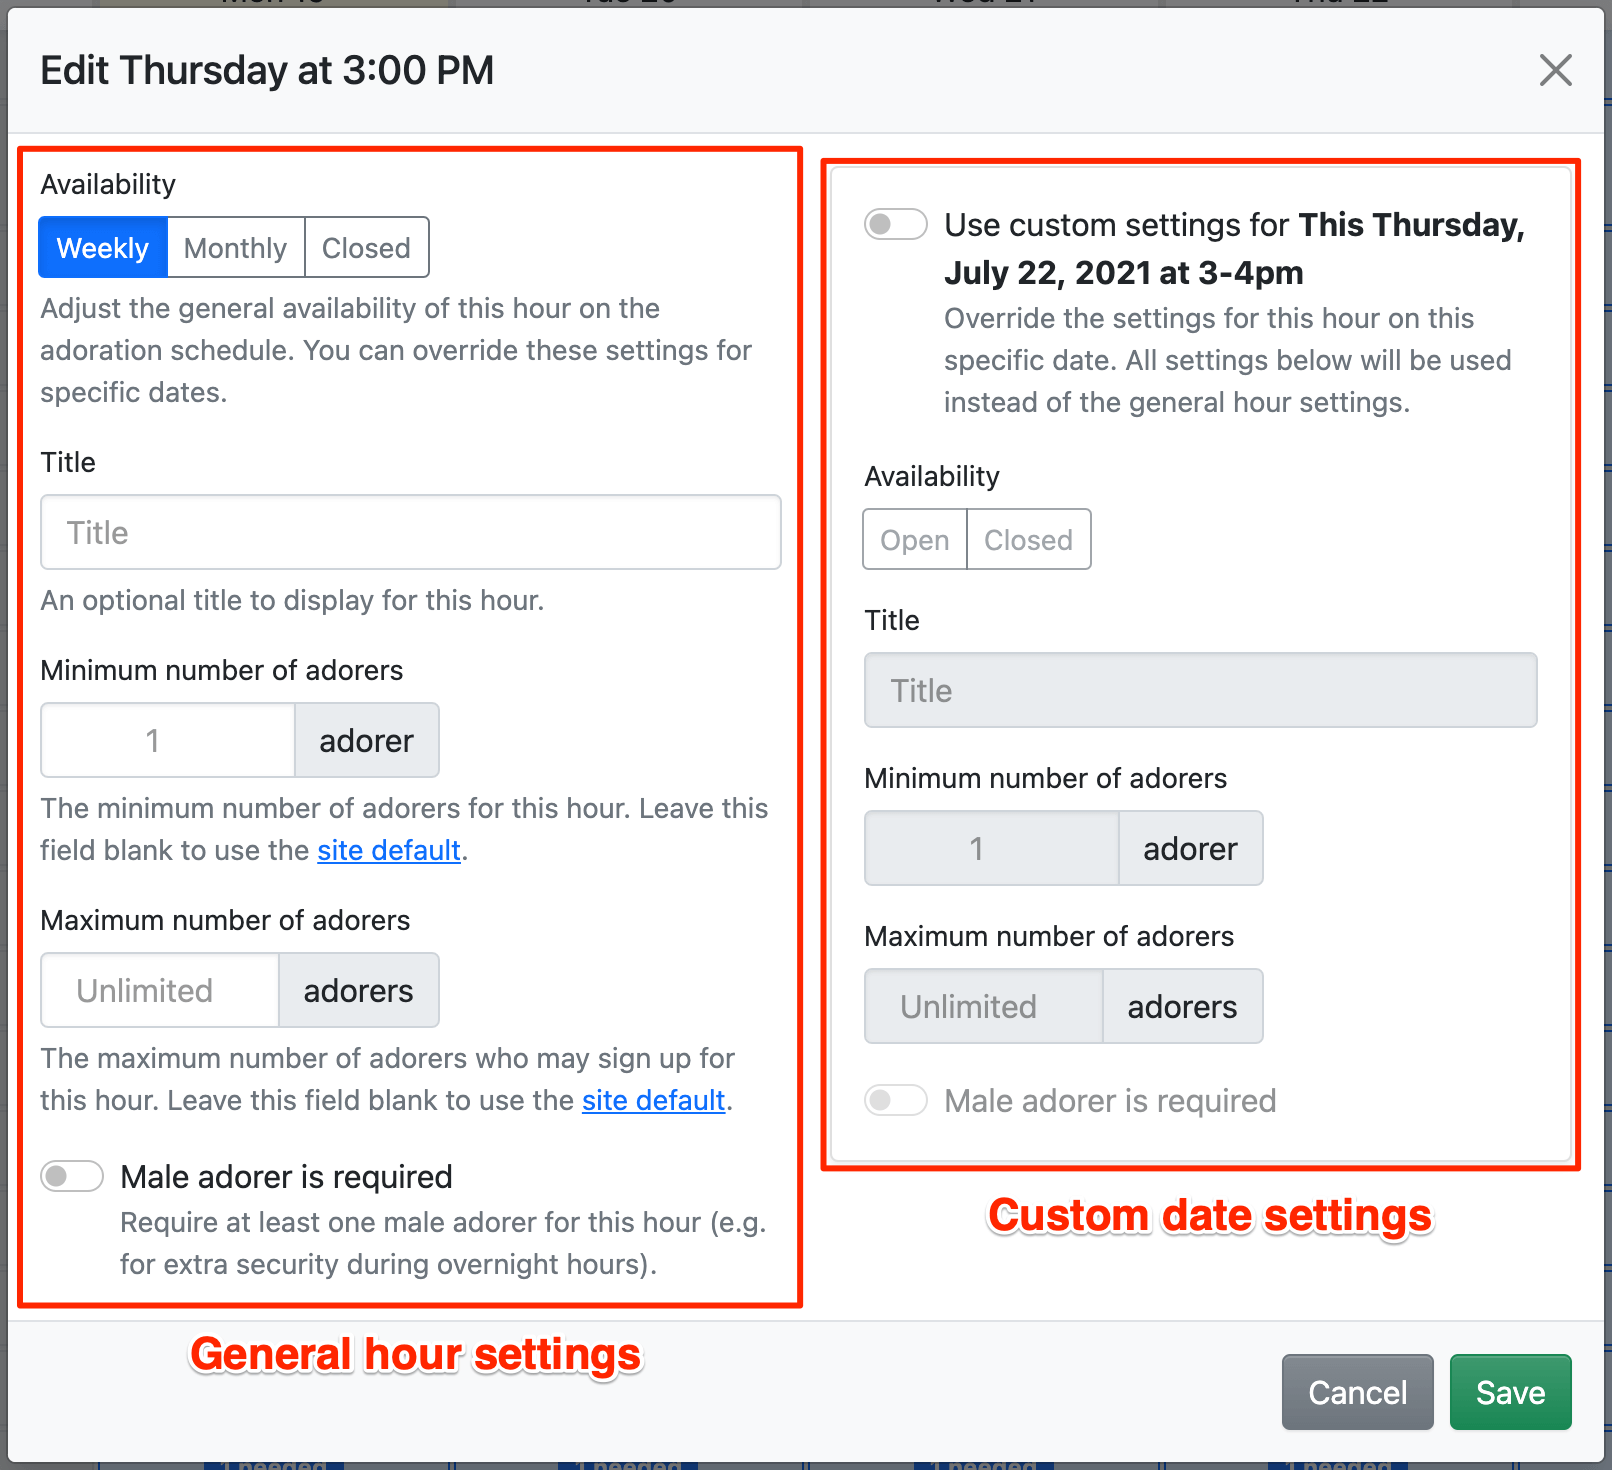
Task: Click the 'Male adorer is required' label text
Action: [286, 1177]
